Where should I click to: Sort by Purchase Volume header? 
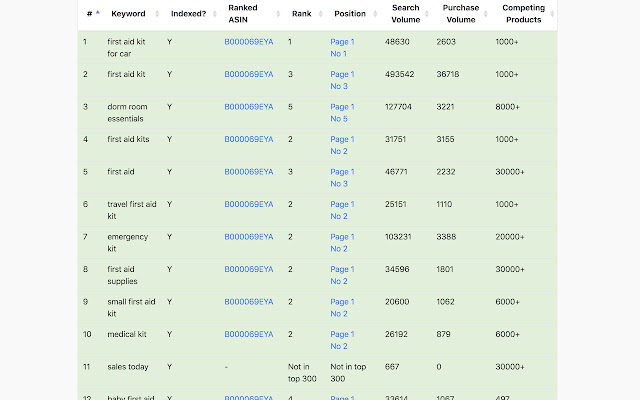click(460, 14)
